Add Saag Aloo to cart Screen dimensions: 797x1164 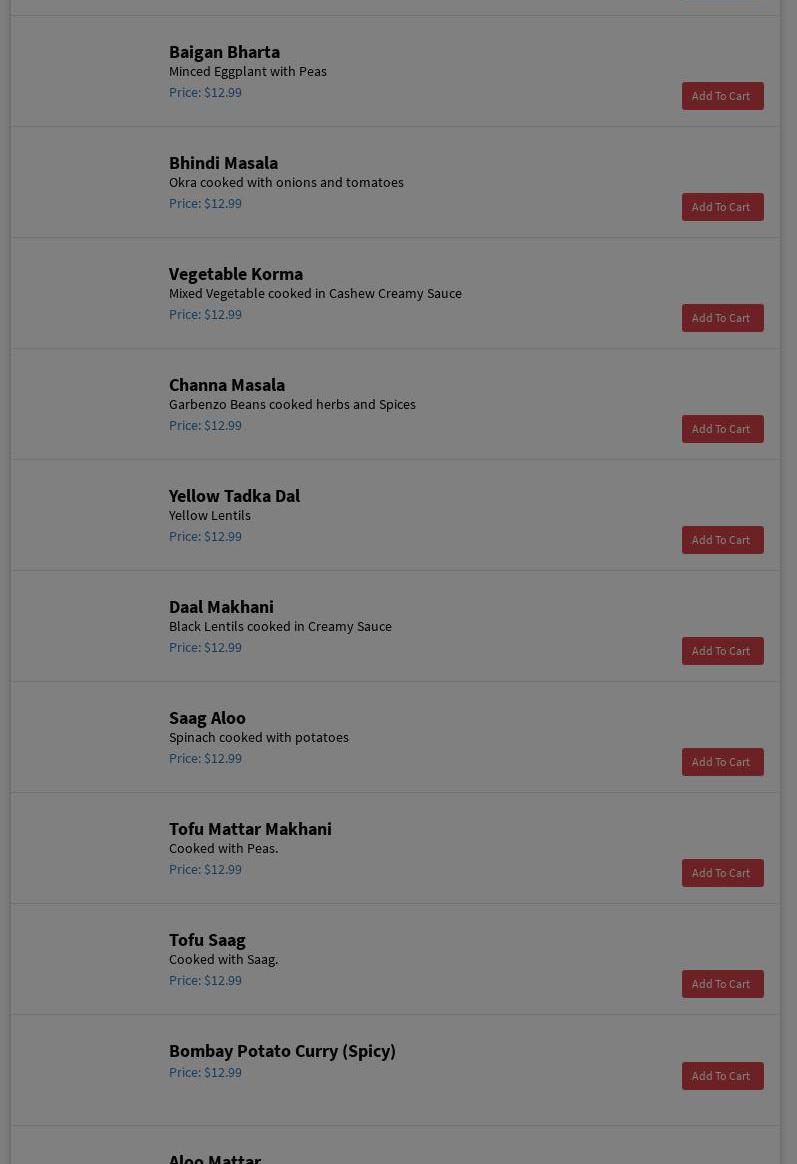point(722,762)
